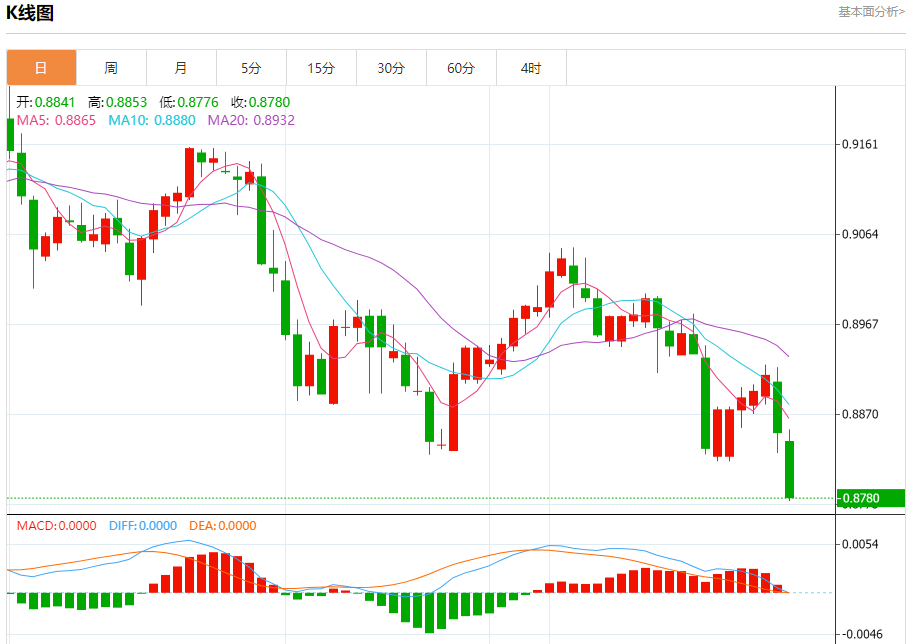
Task: Open the 基本面分析 link
Action: [871, 12]
